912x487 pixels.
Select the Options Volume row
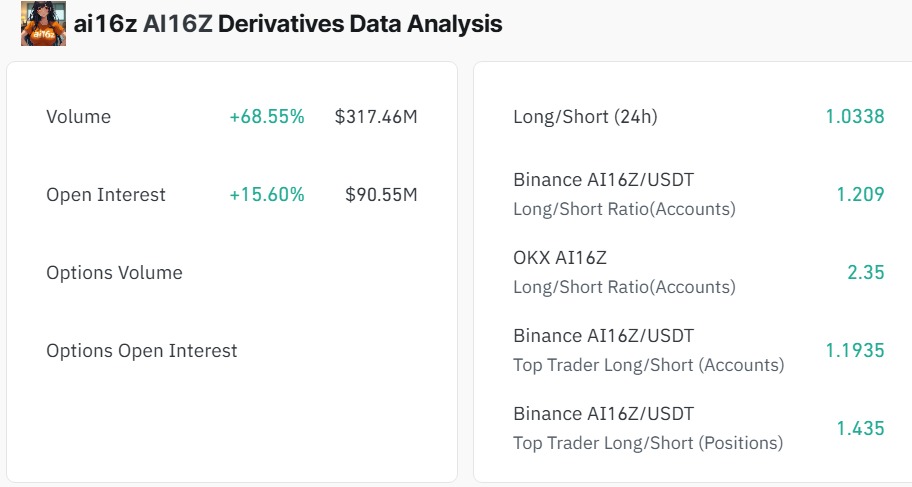[114, 273]
